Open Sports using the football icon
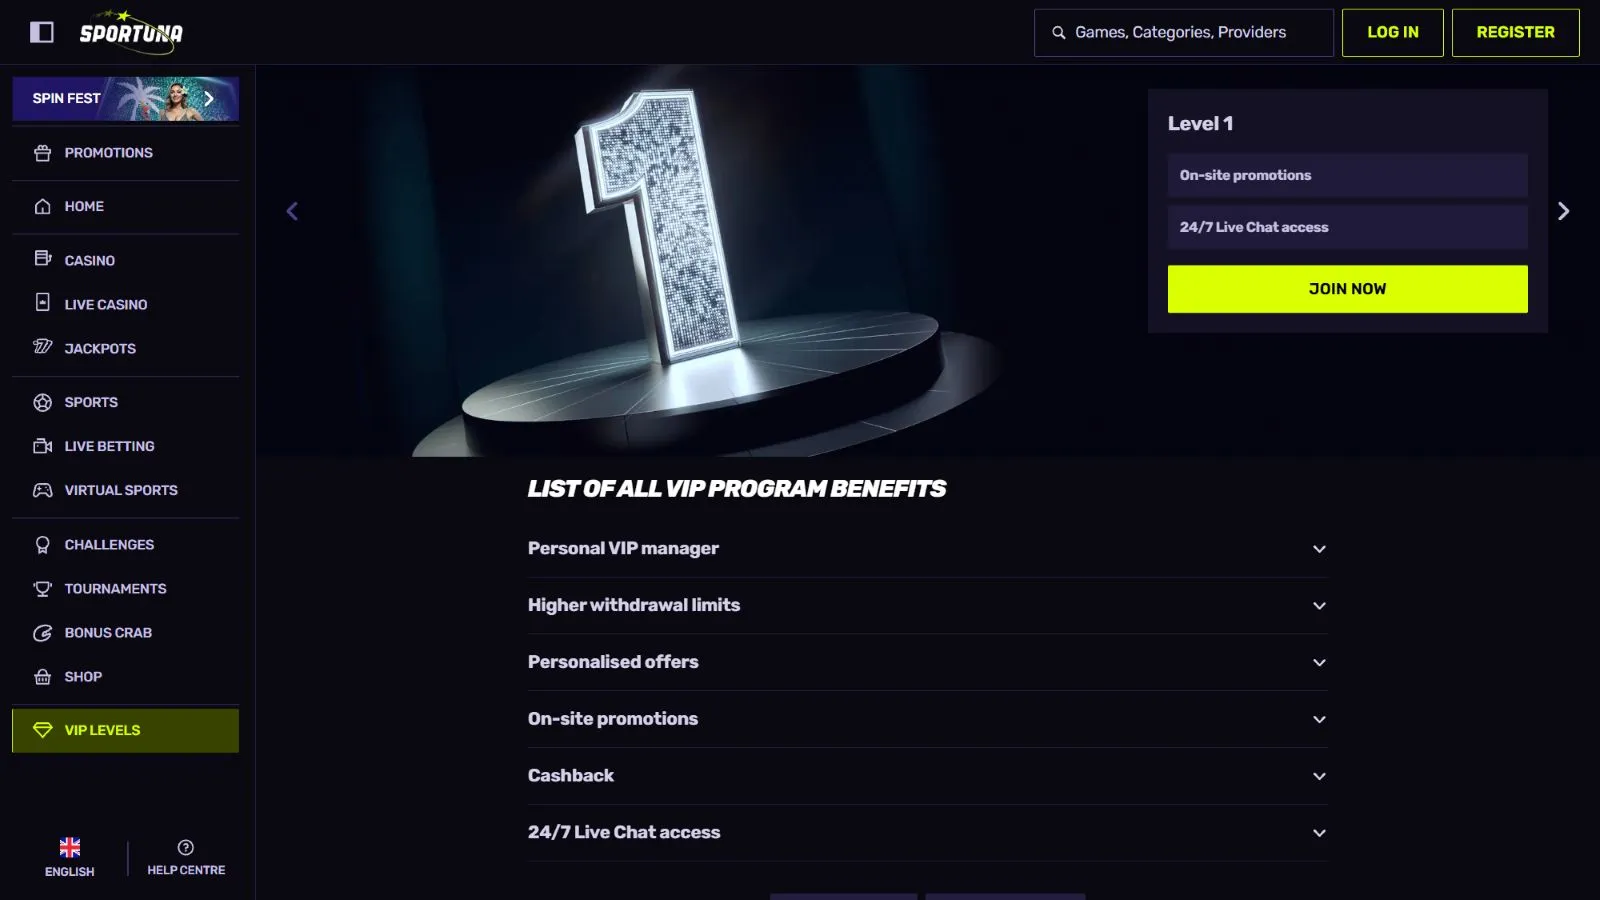This screenshot has height=900, width=1600. click(x=42, y=402)
